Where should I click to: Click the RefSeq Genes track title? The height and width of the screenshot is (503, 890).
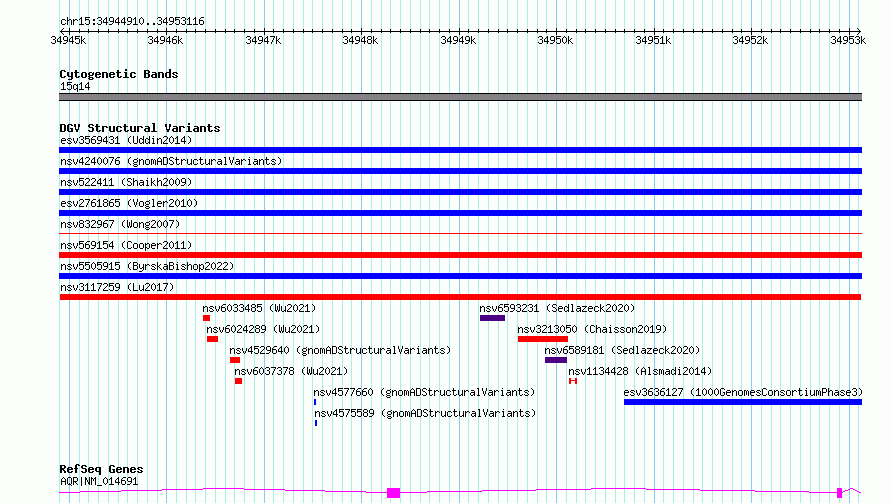click(102, 469)
